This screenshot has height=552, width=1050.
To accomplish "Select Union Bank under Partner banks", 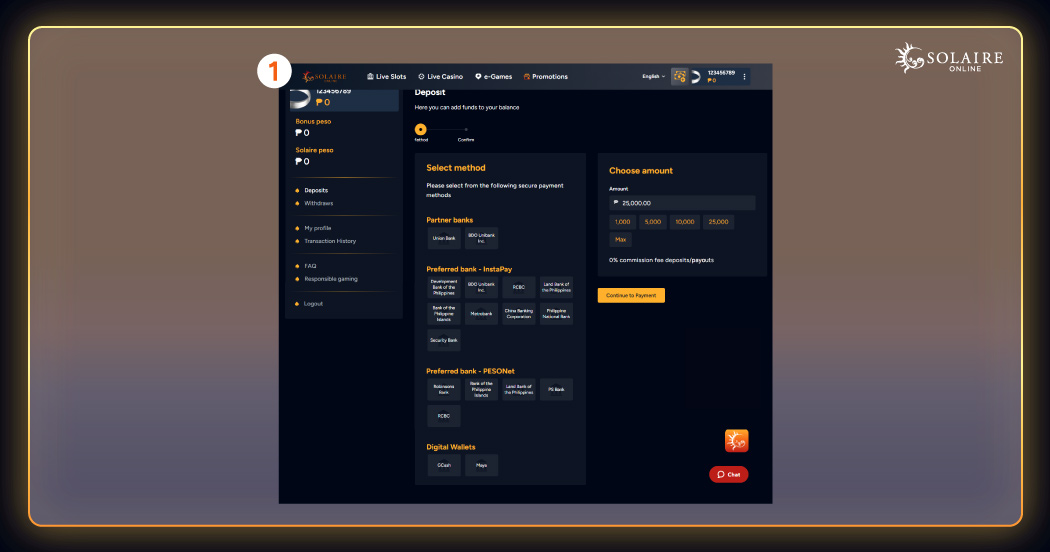I will point(444,238).
